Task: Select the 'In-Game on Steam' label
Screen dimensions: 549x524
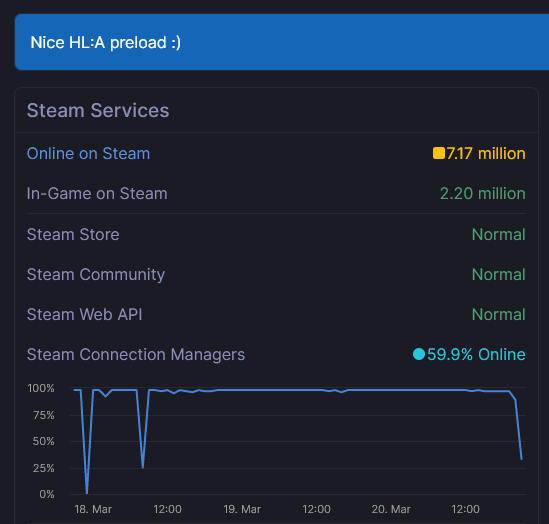Action: (97, 194)
